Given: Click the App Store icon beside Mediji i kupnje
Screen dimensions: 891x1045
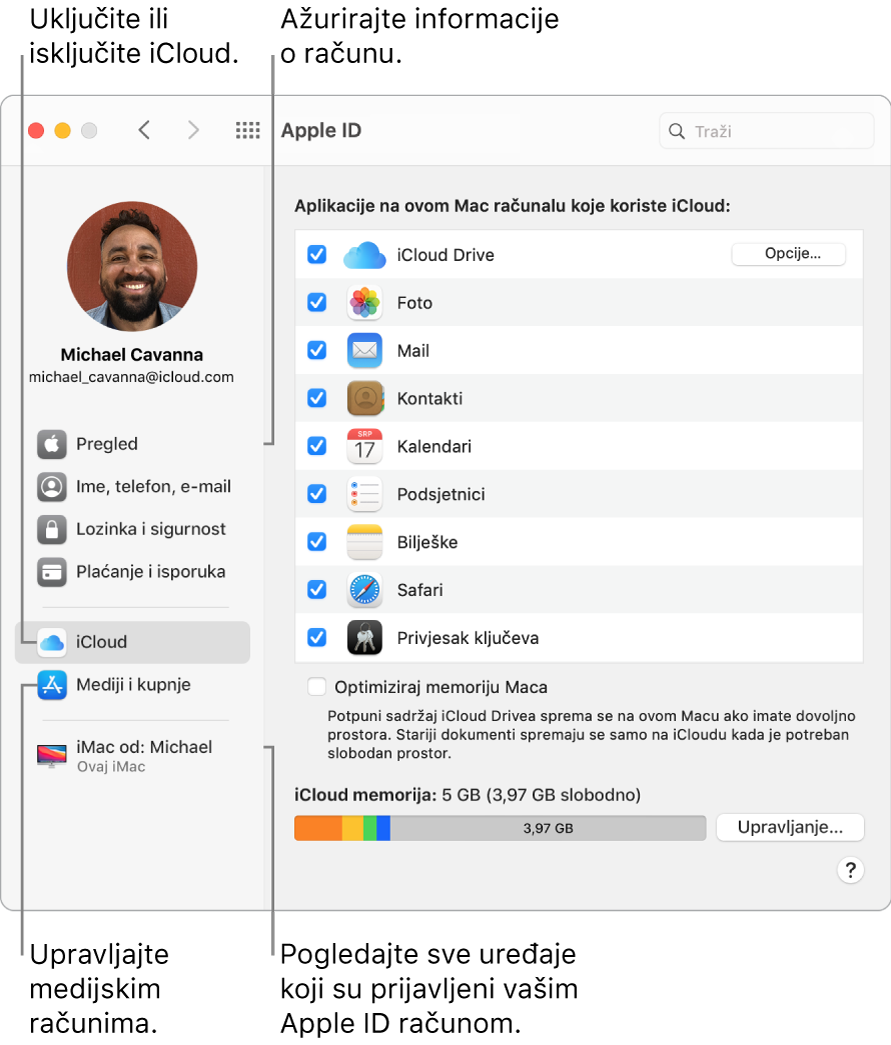Looking at the screenshot, I should tap(52, 685).
